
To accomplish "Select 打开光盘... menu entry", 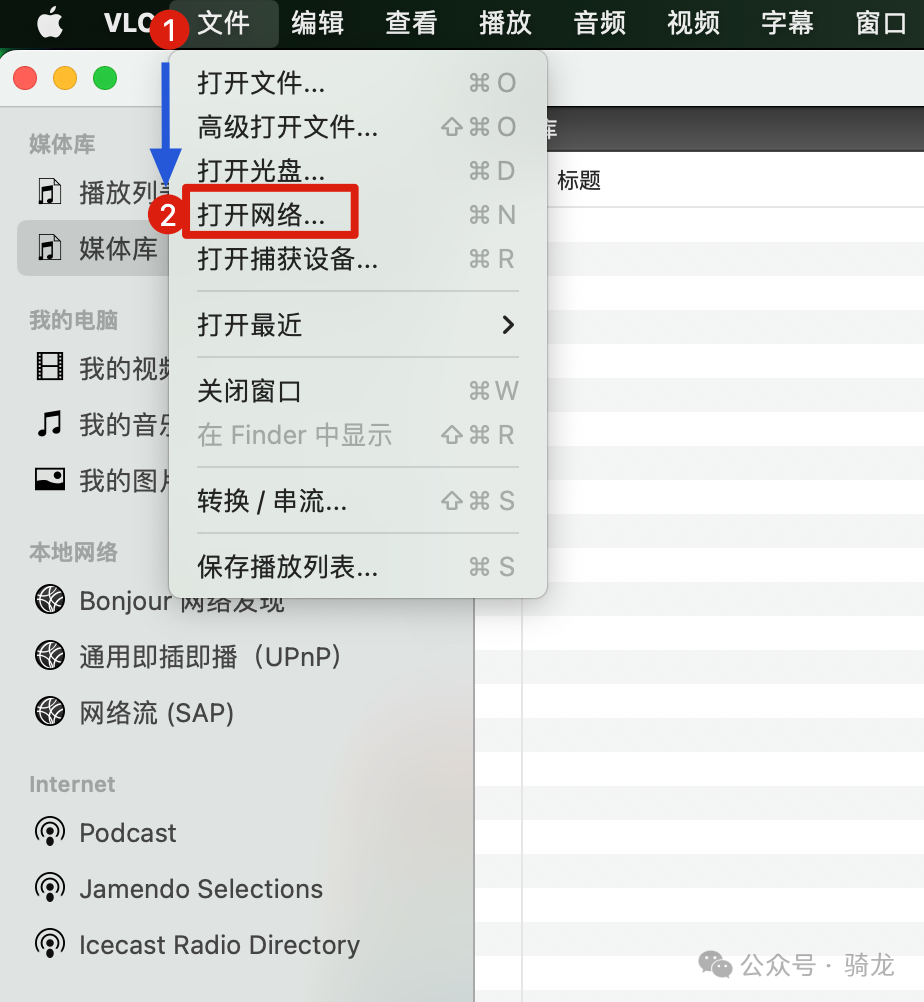I will pyautogui.click(x=357, y=171).
